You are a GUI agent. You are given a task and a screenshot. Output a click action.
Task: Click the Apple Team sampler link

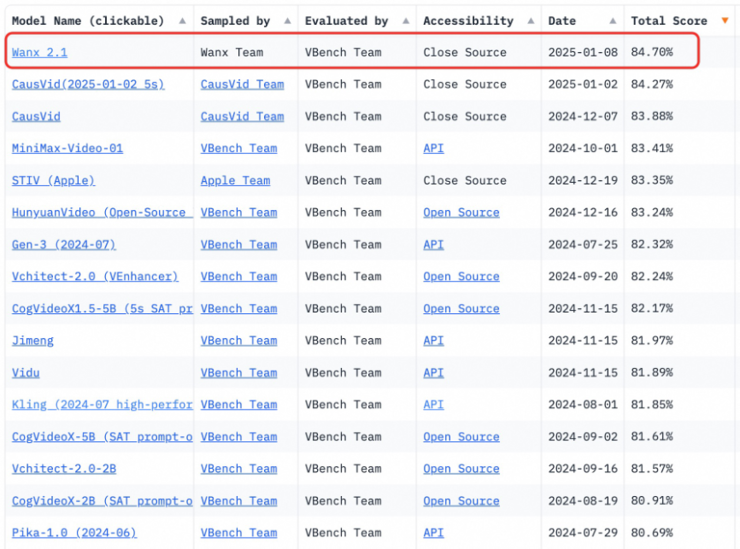(235, 180)
